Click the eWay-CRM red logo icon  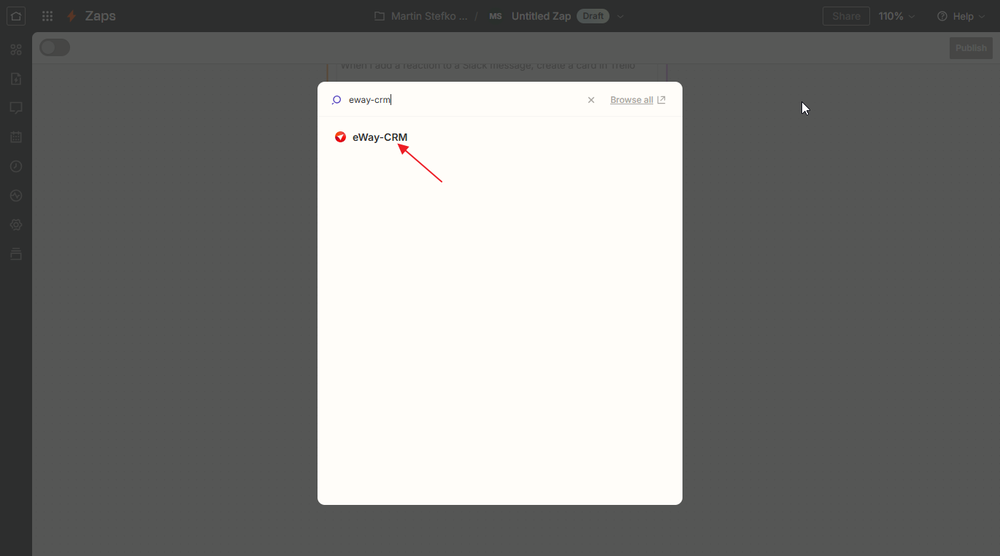tap(341, 137)
